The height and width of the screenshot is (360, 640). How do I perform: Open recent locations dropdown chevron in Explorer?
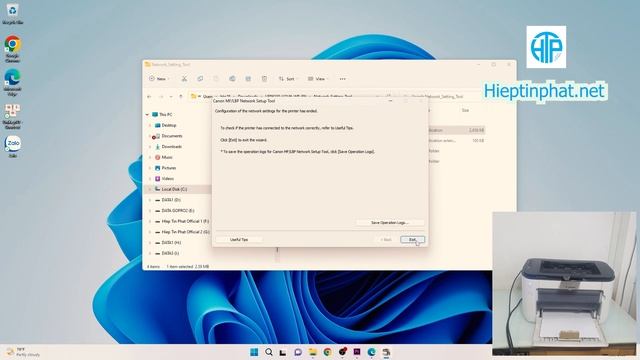click(x=171, y=97)
